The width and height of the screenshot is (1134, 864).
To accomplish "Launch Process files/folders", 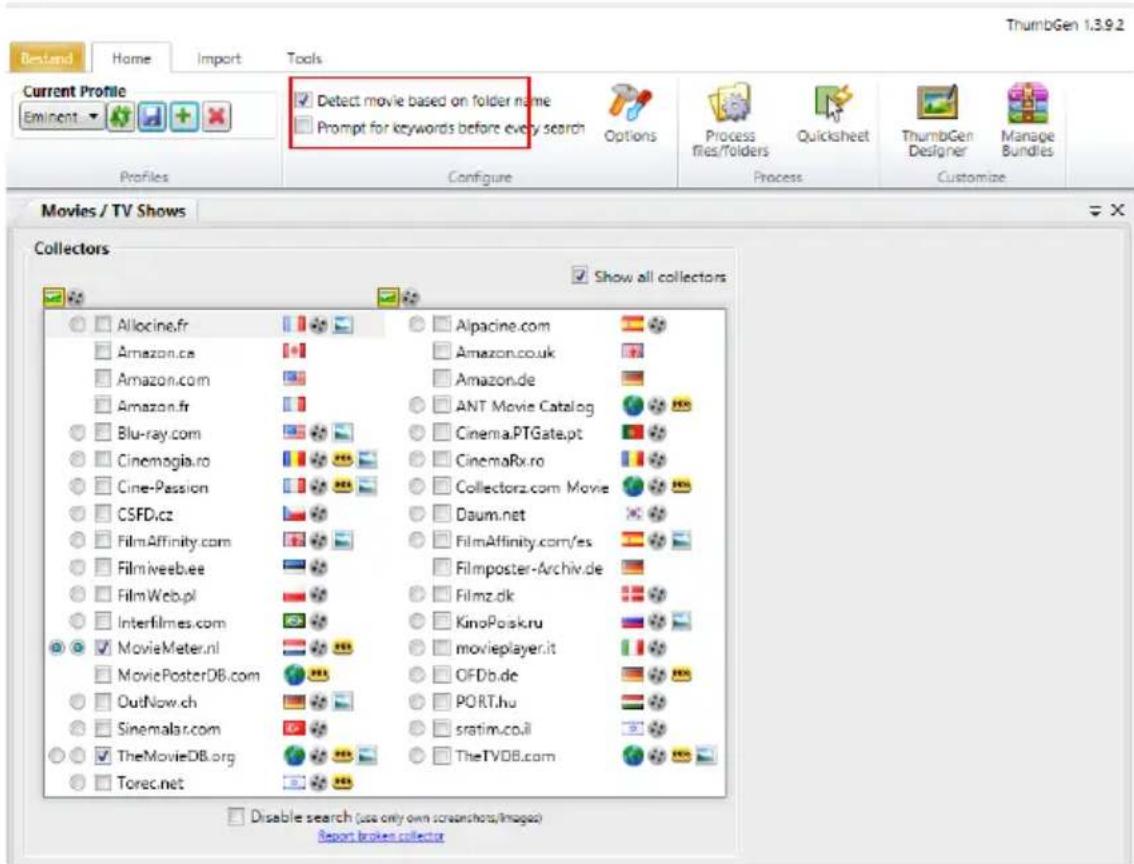I will 730,121.
